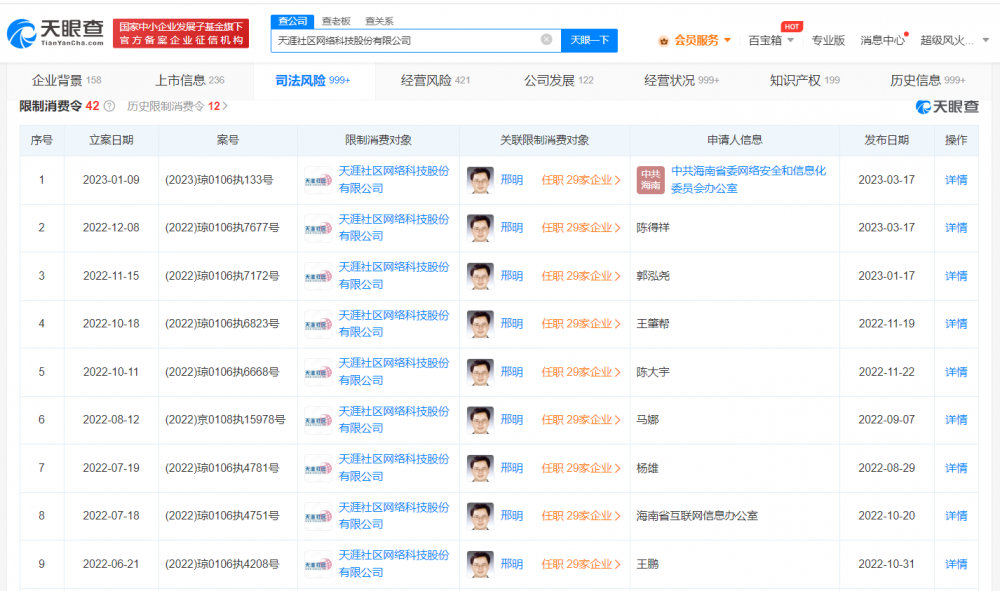Click the 天涯社区网络科技股份有限公司 link in row 4
This screenshot has width=1000, height=591.
click(x=393, y=324)
